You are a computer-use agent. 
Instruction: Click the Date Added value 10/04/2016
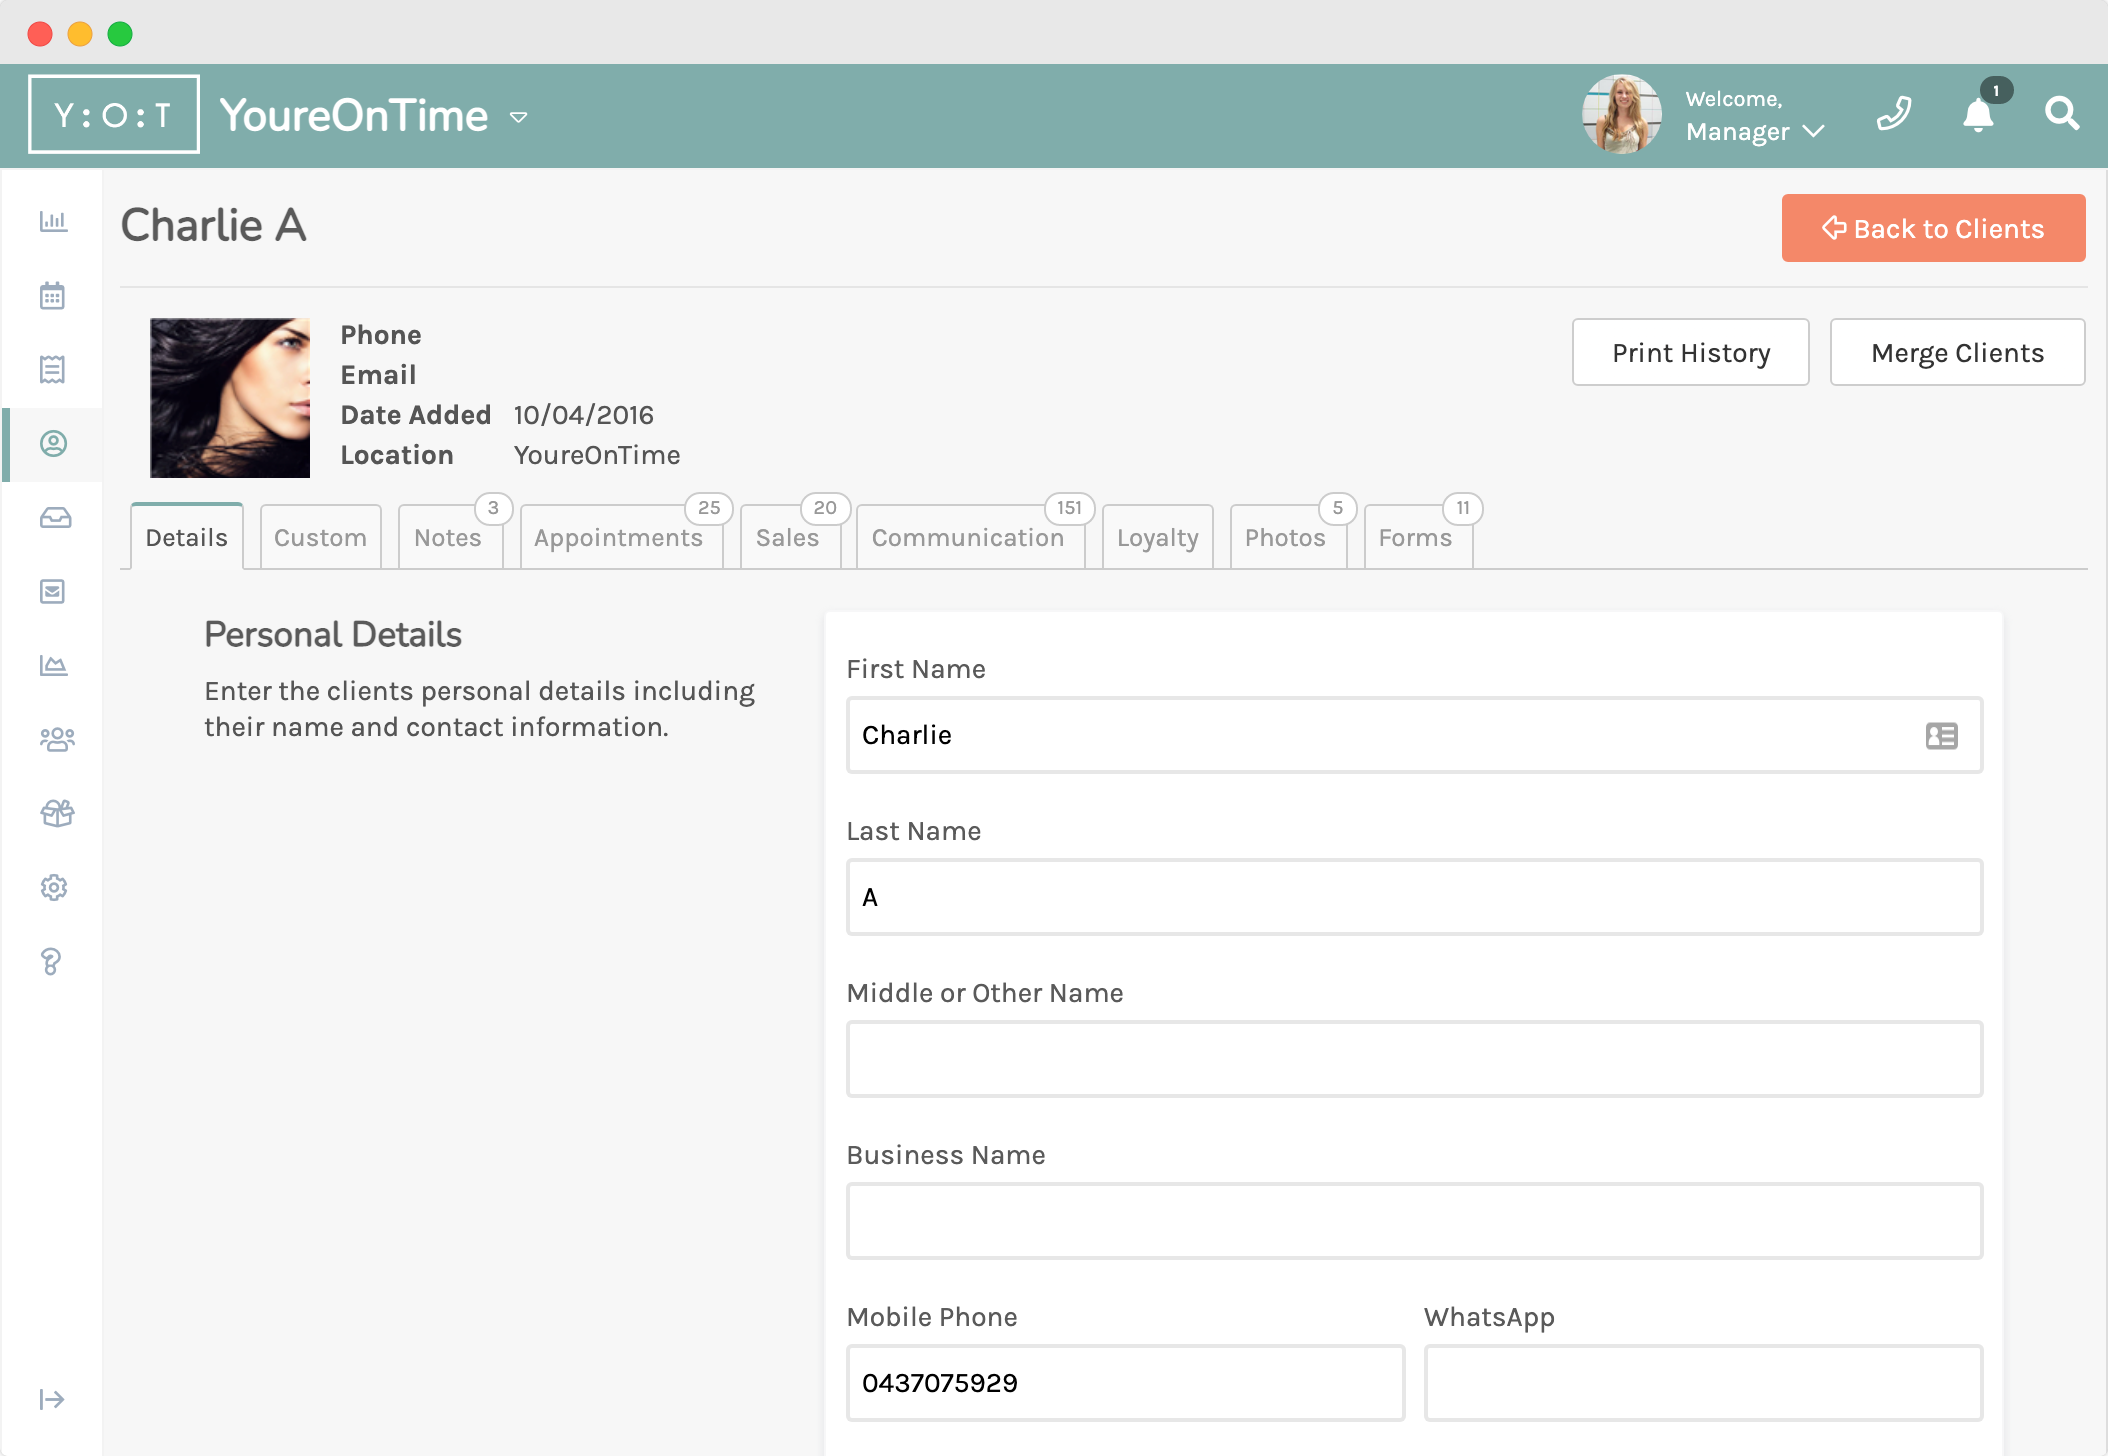[x=584, y=415]
